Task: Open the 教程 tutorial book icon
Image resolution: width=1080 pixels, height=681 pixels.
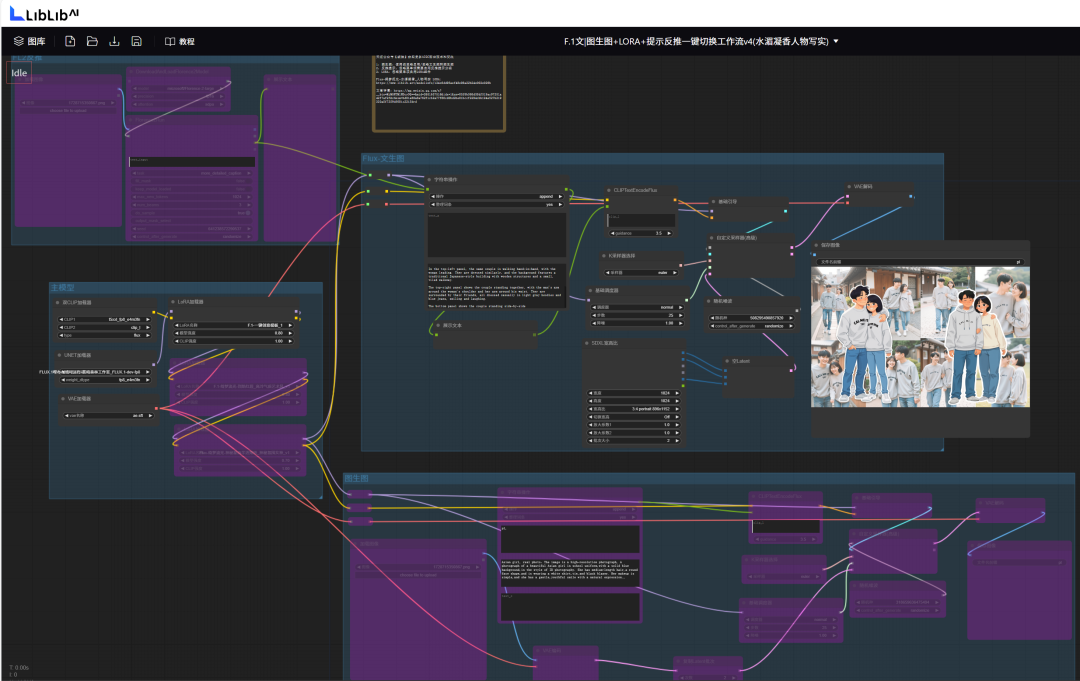Action: pos(169,41)
